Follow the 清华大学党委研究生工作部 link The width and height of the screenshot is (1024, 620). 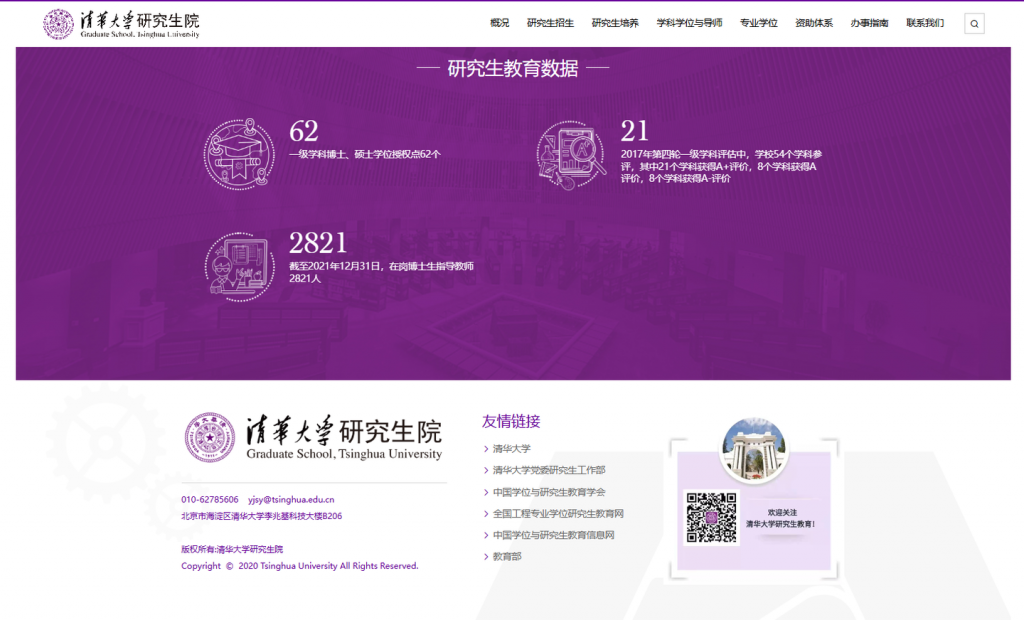pyautogui.click(x=549, y=470)
